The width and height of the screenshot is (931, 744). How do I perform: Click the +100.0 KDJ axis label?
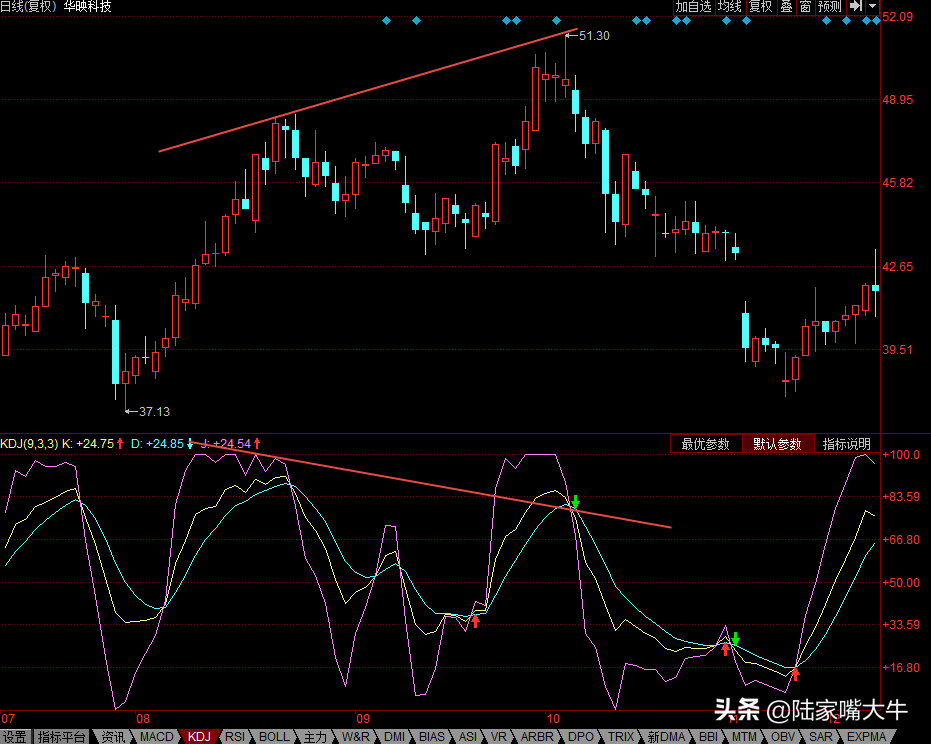901,455
